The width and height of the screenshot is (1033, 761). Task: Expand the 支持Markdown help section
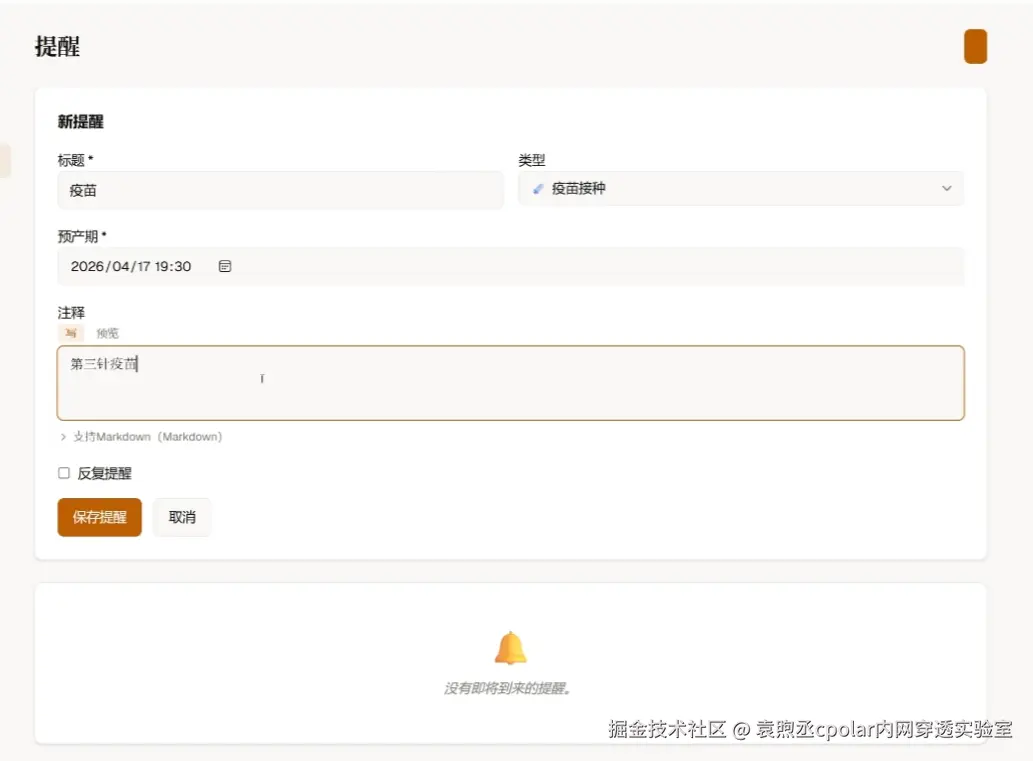[141, 437]
